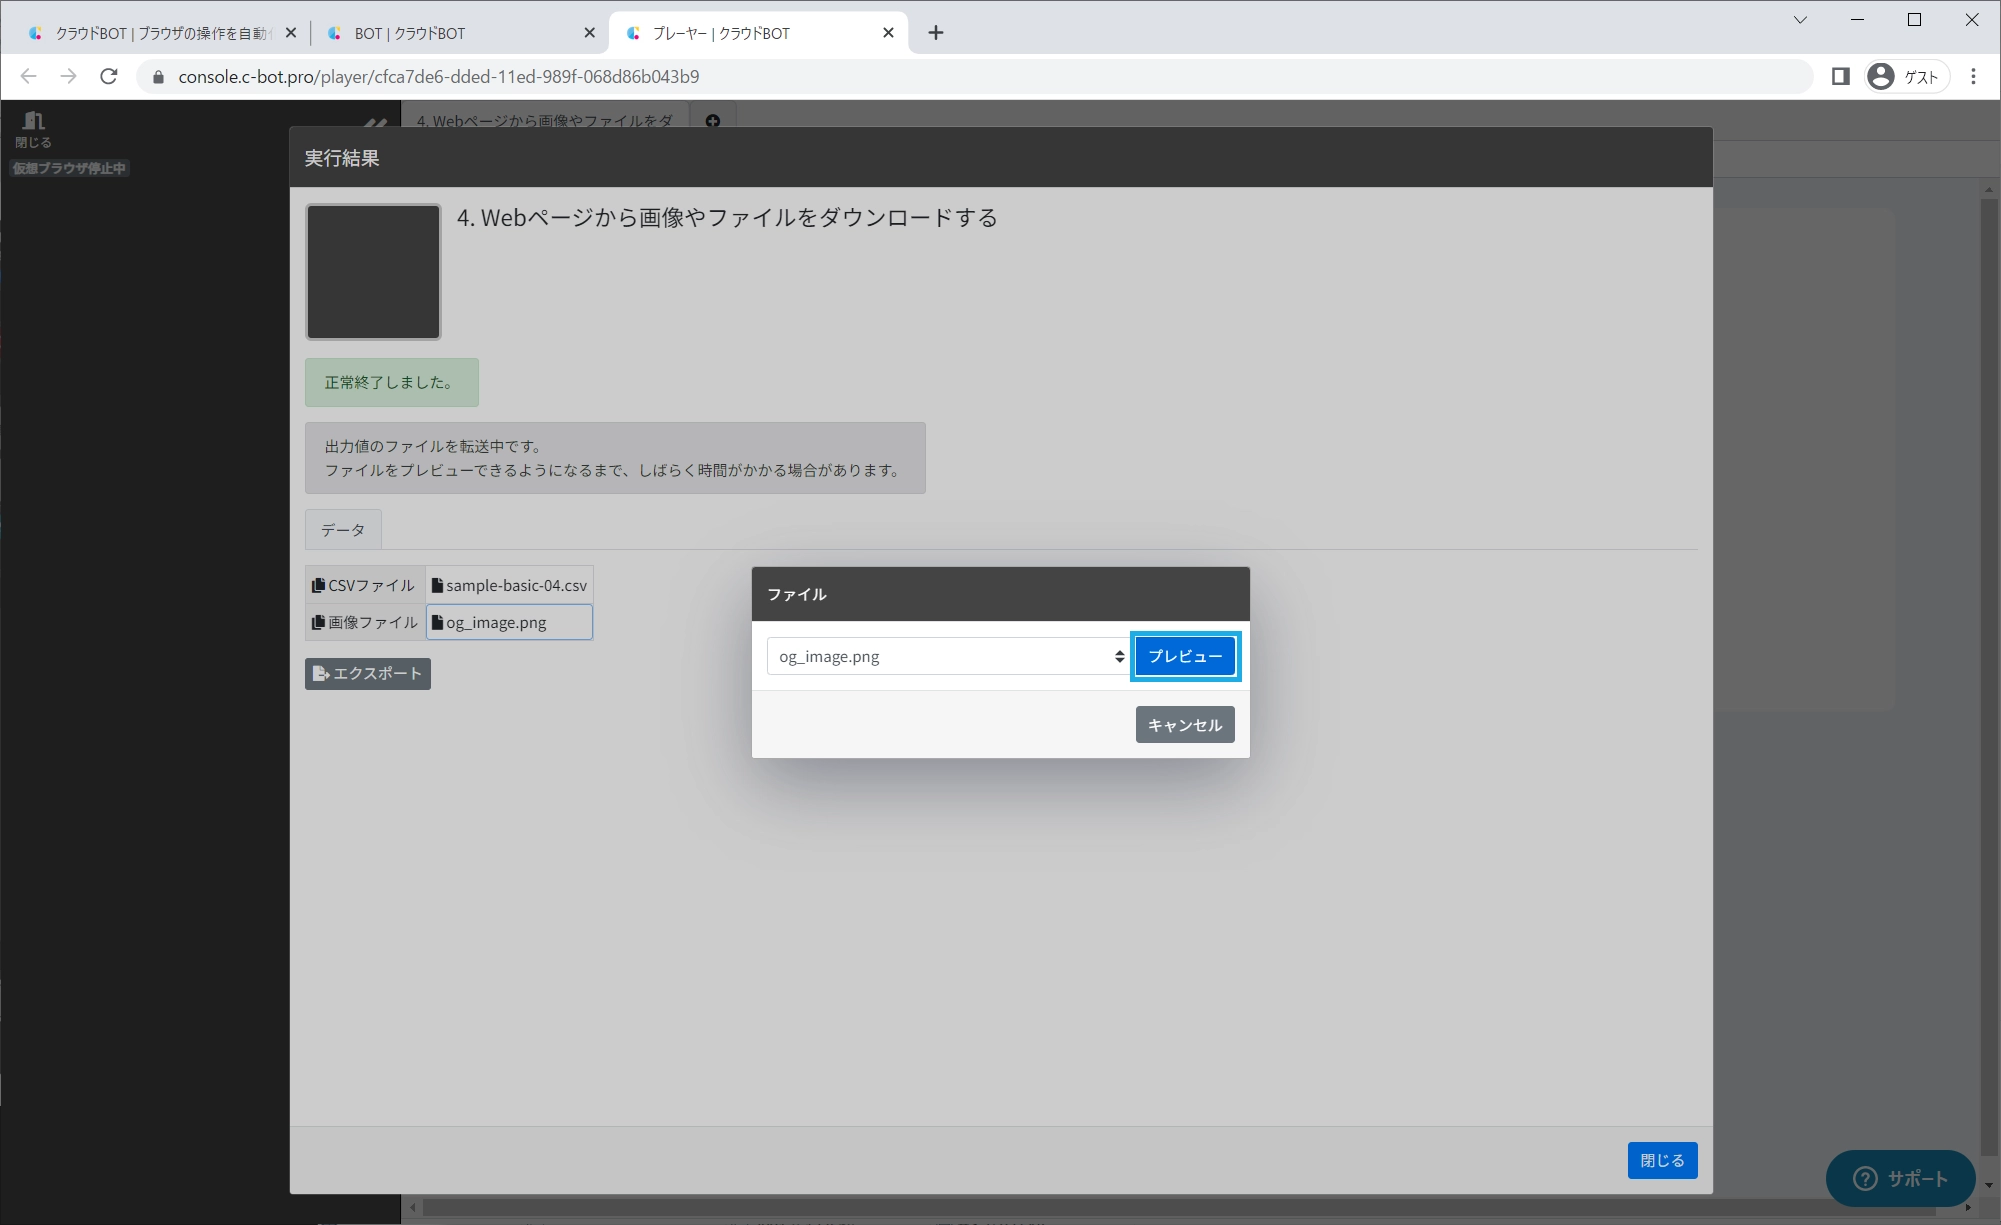Open the サポート help widget
This screenshot has width=2001, height=1225.
[1899, 1178]
